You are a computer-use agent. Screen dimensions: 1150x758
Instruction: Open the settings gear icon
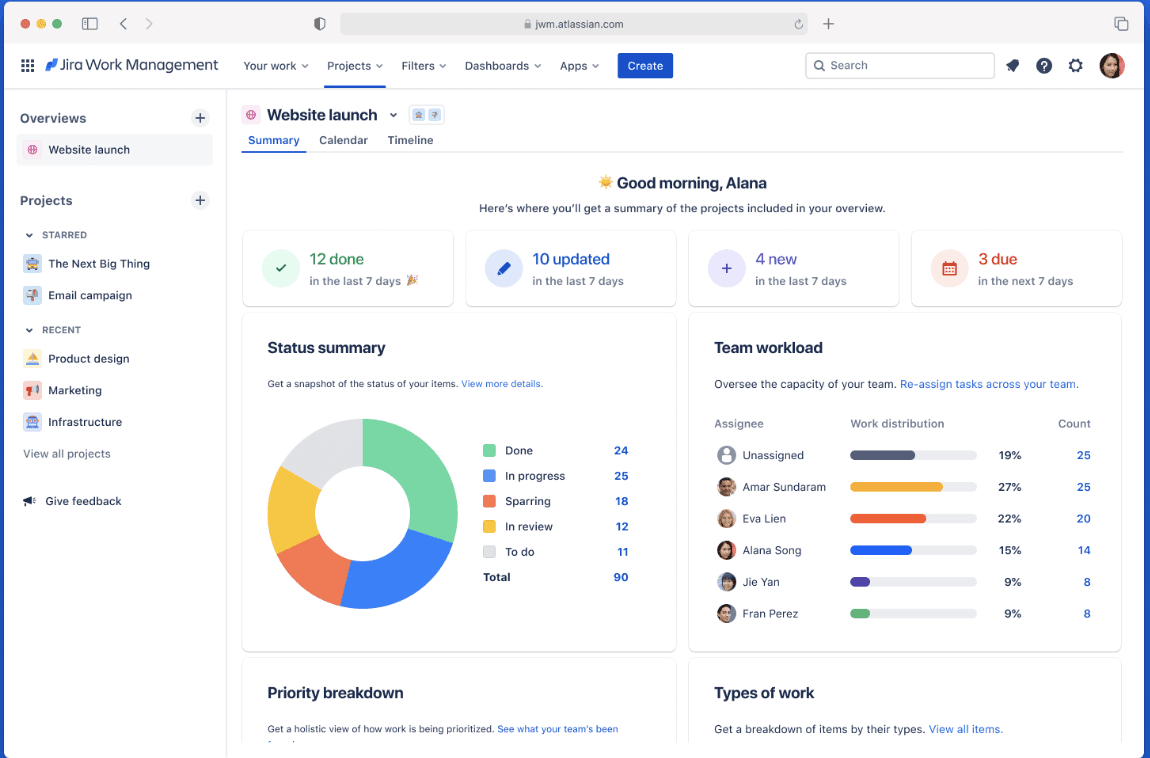click(x=1075, y=66)
